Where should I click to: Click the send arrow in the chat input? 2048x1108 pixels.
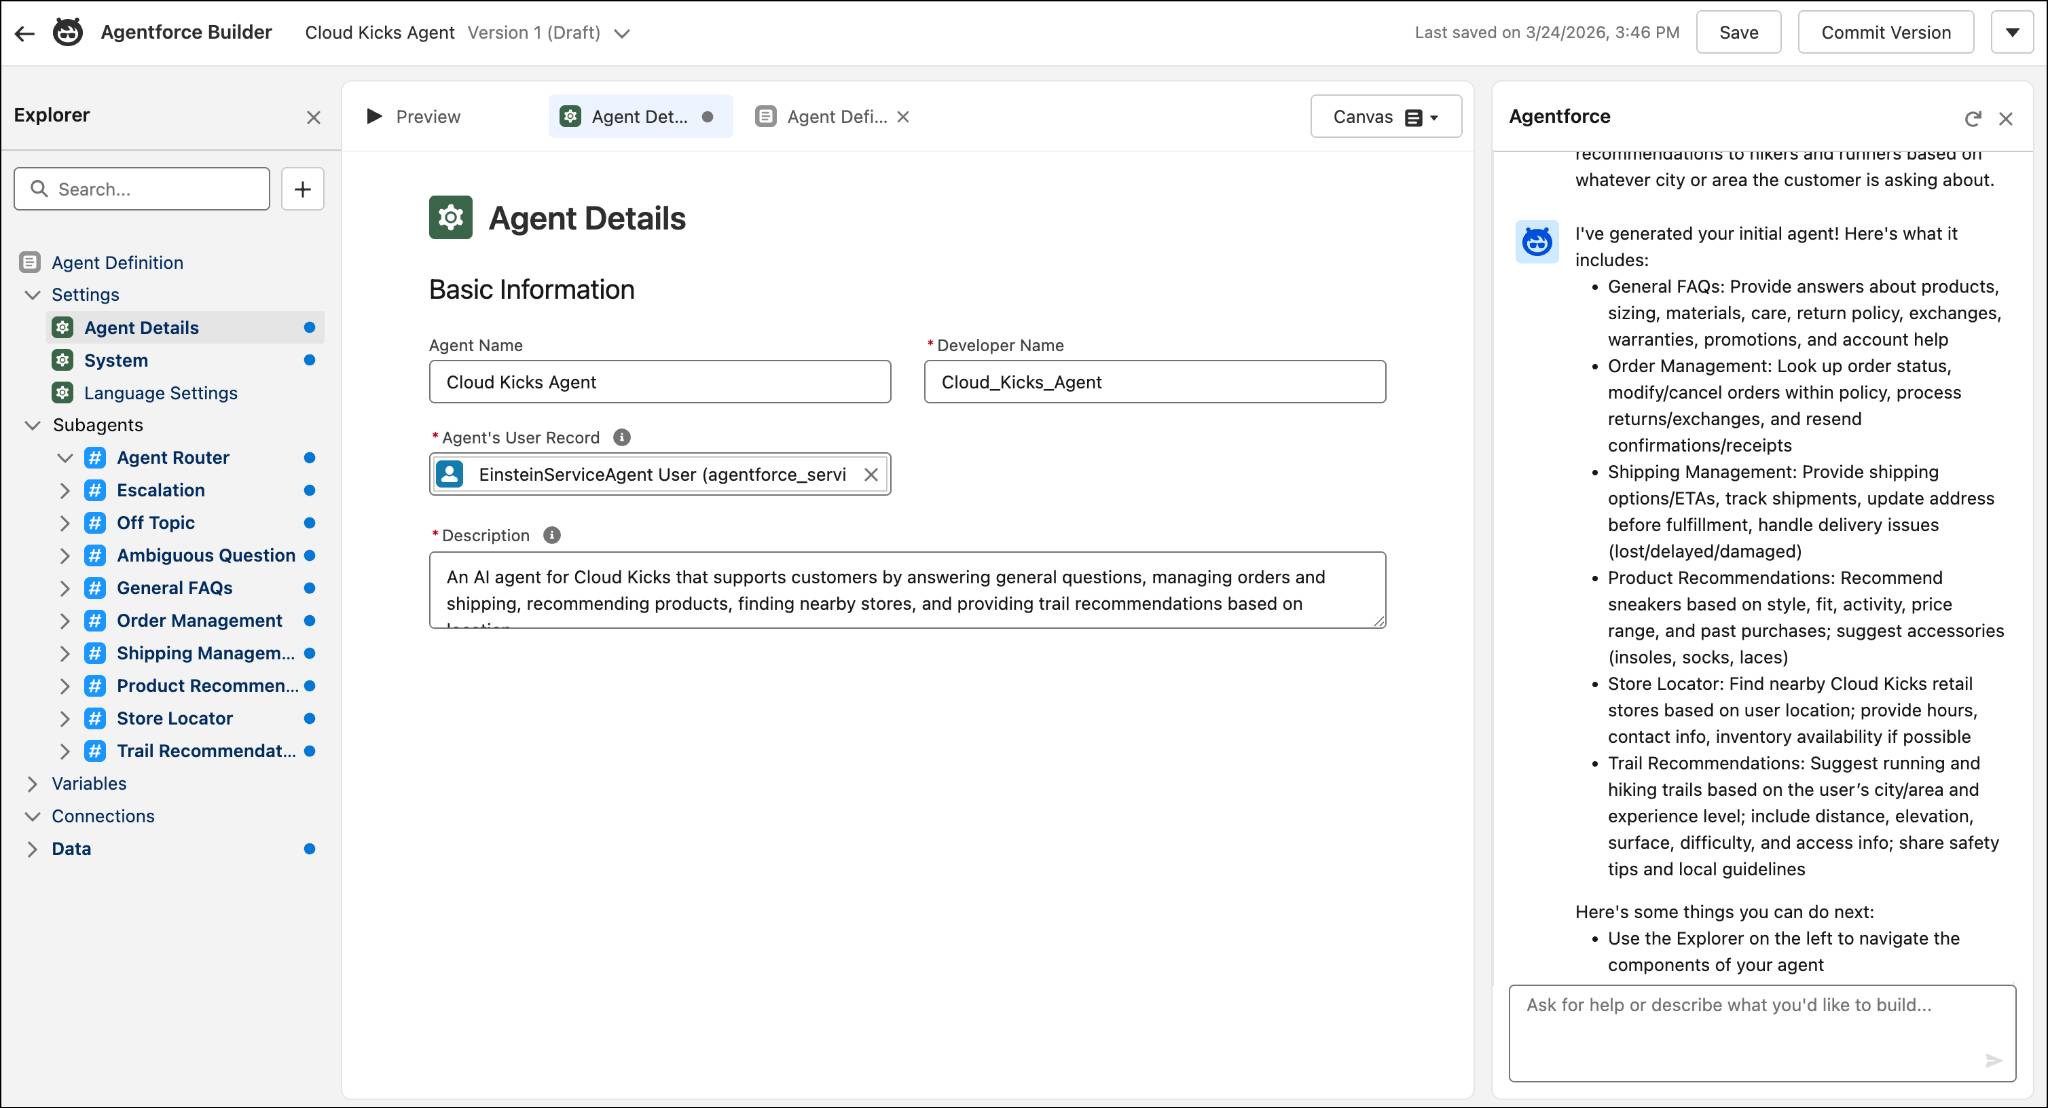(x=1992, y=1062)
